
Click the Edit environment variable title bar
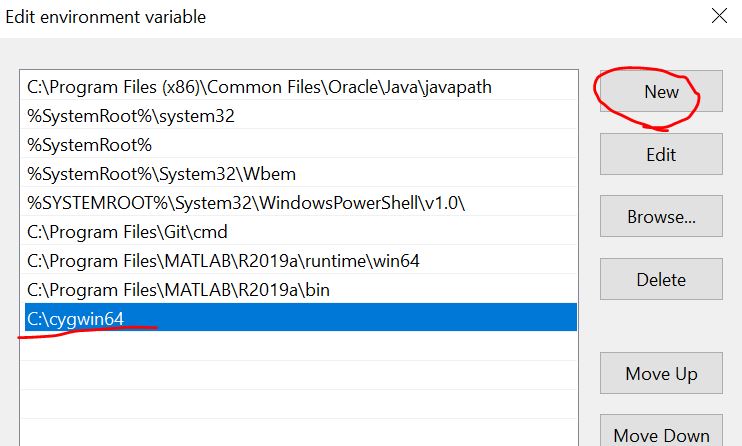300,16
